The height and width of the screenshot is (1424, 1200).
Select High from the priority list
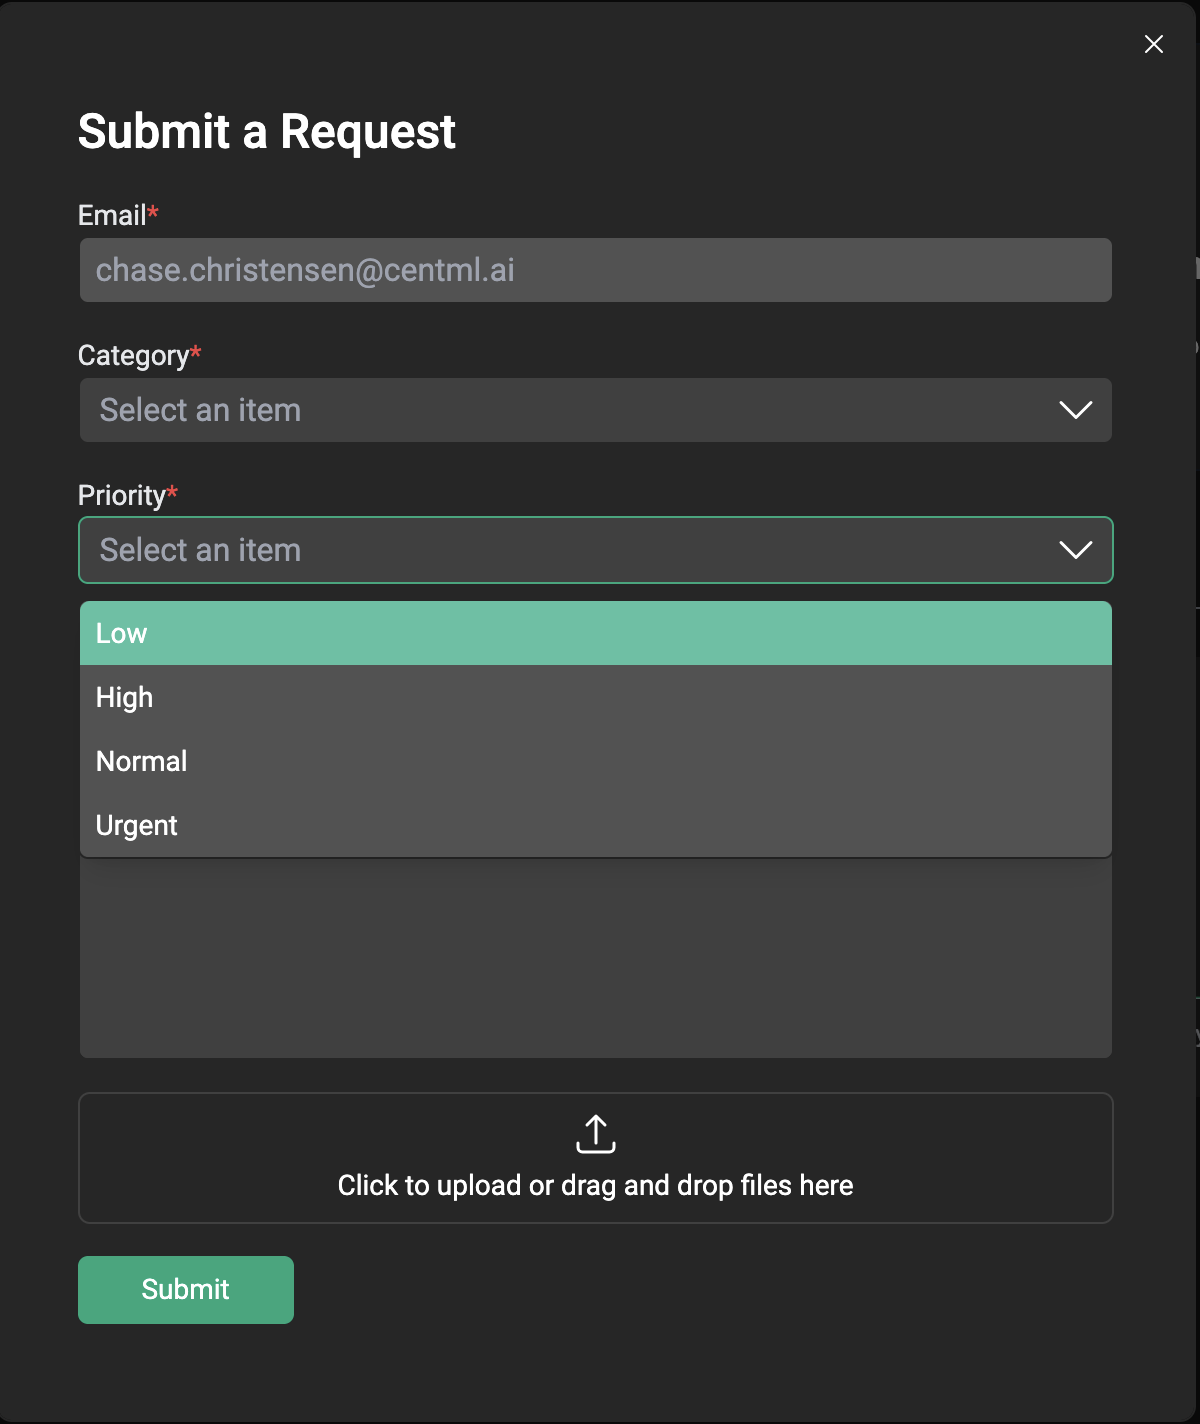[x=596, y=697]
